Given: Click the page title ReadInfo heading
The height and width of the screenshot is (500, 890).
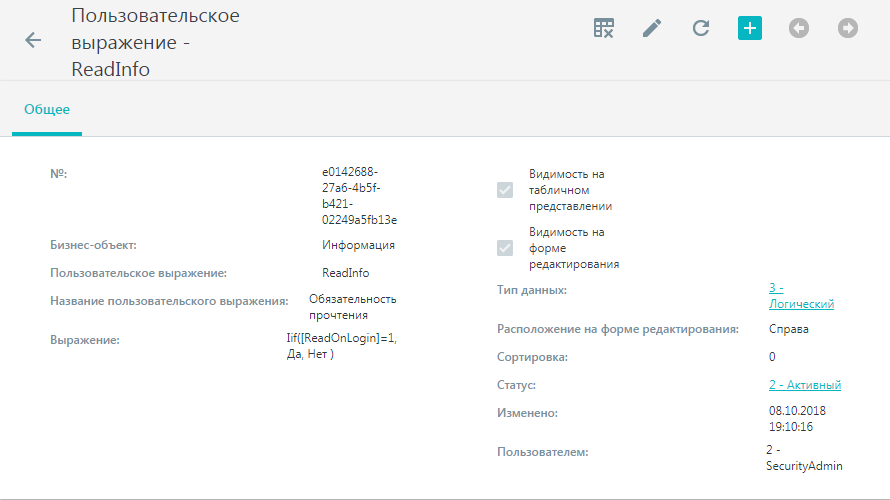Looking at the screenshot, I should click(155, 43).
